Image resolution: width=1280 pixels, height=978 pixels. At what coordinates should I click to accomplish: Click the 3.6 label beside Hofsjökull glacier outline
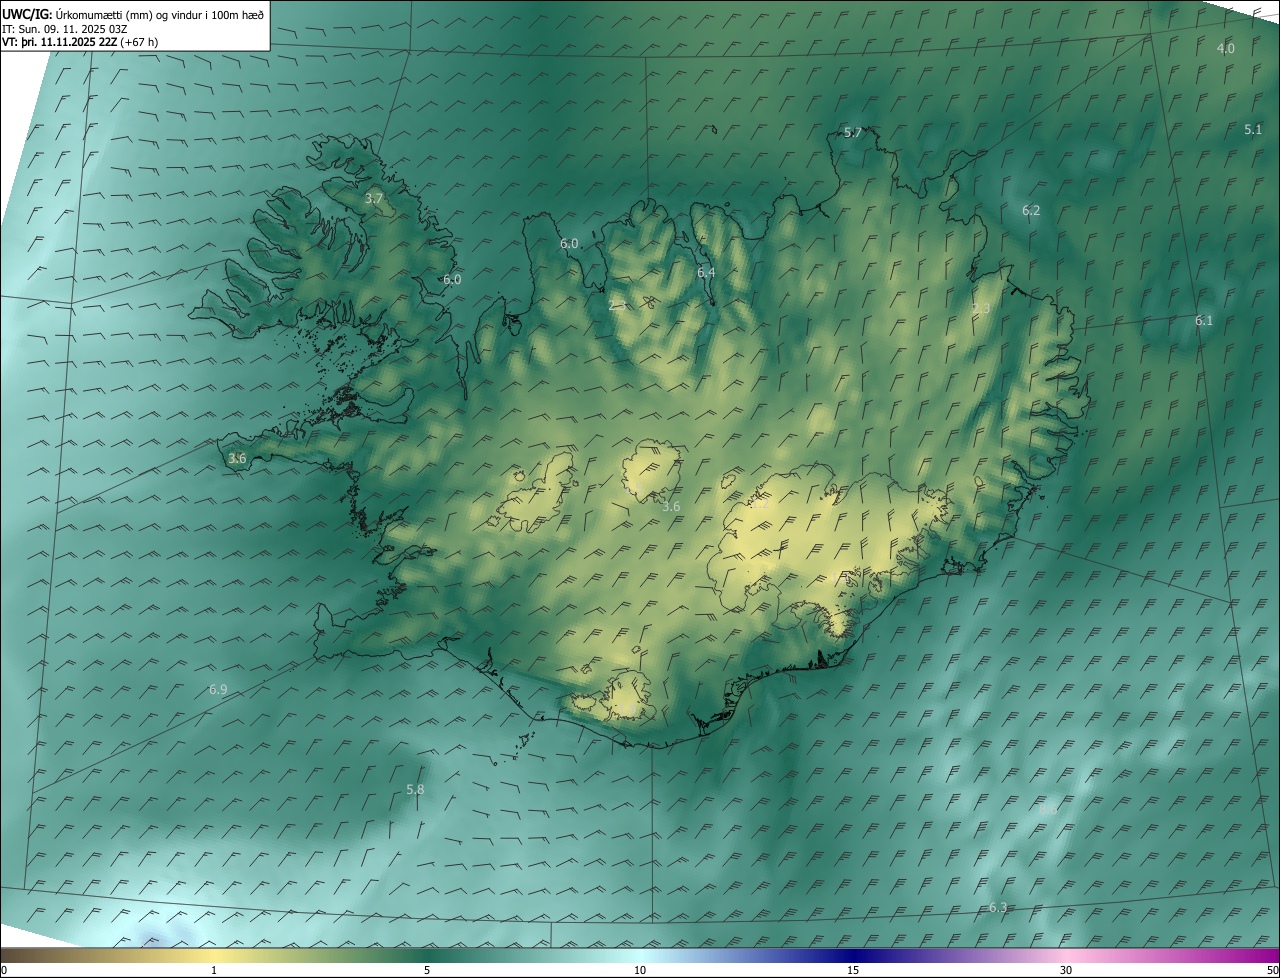click(671, 507)
